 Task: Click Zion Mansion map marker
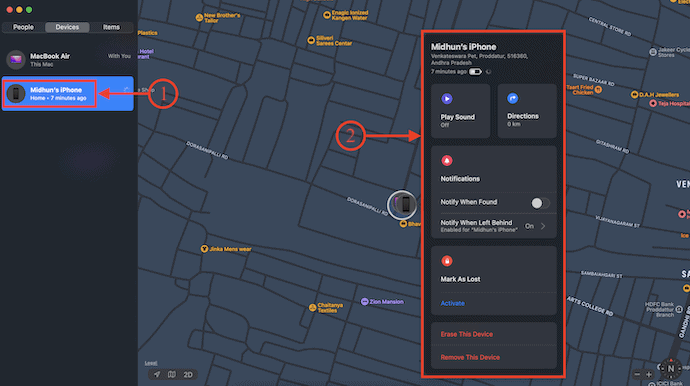click(364, 301)
